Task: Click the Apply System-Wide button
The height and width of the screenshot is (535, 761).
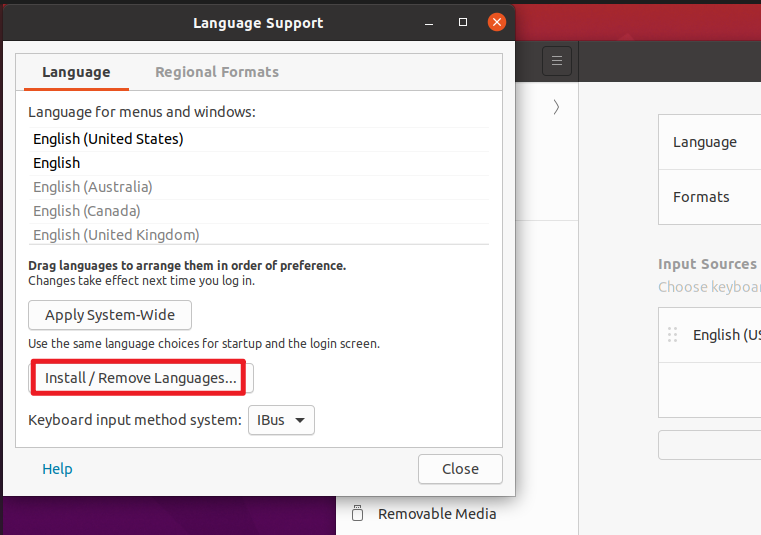Action: (110, 315)
